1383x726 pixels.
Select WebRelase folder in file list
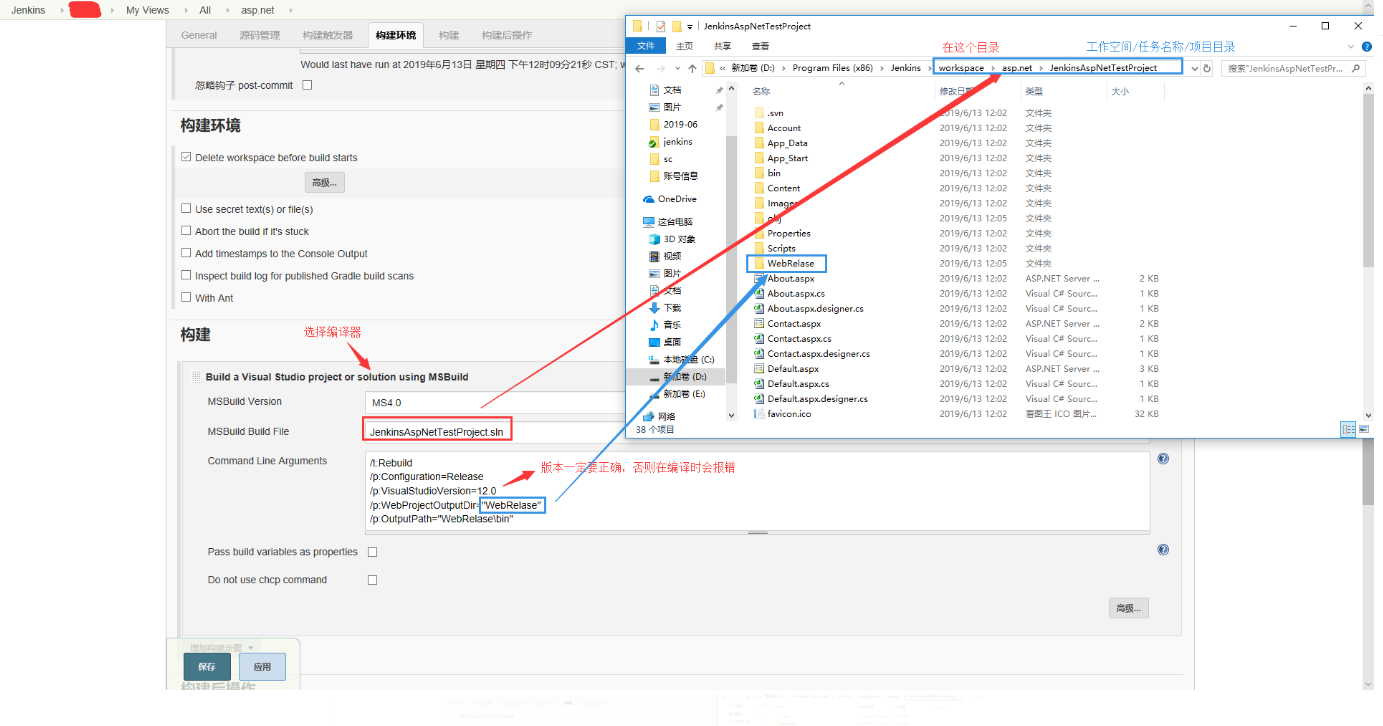tap(785, 263)
